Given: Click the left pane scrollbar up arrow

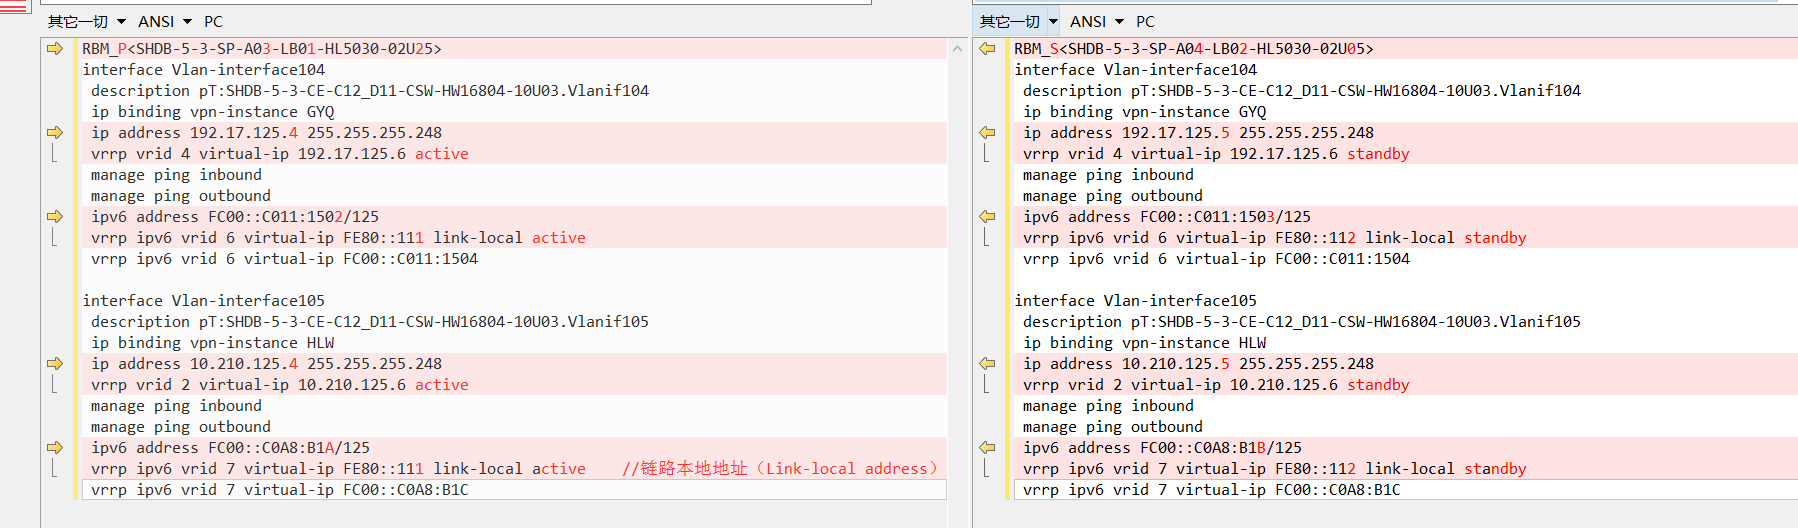Looking at the screenshot, I should click(x=958, y=49).
